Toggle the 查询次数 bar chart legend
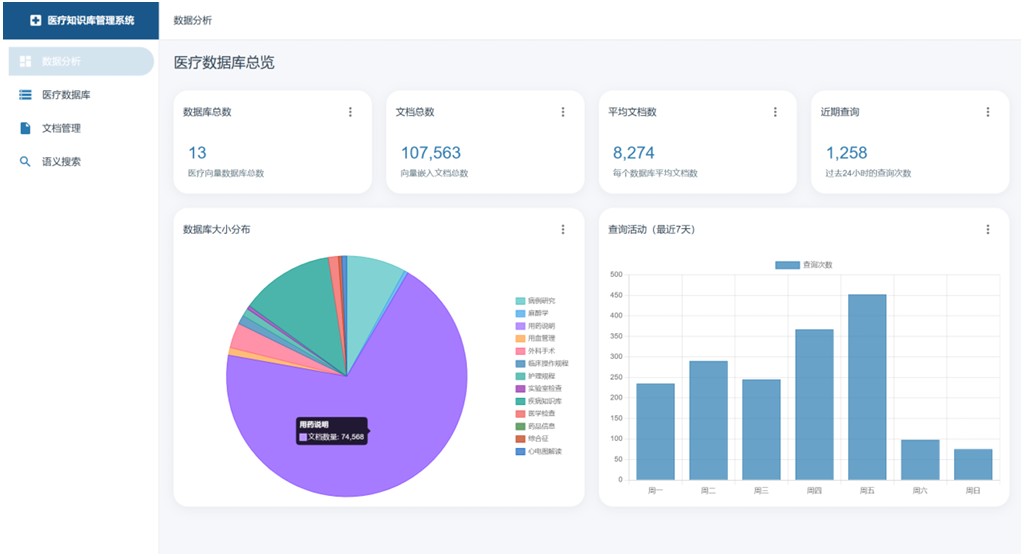Screen dimensions: 1024x556 point(803,265)
